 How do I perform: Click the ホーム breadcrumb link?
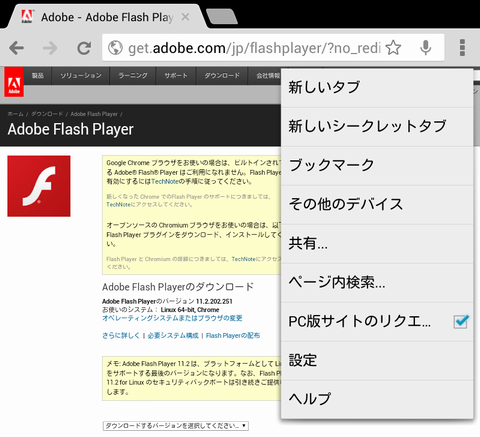click(15, 114)
